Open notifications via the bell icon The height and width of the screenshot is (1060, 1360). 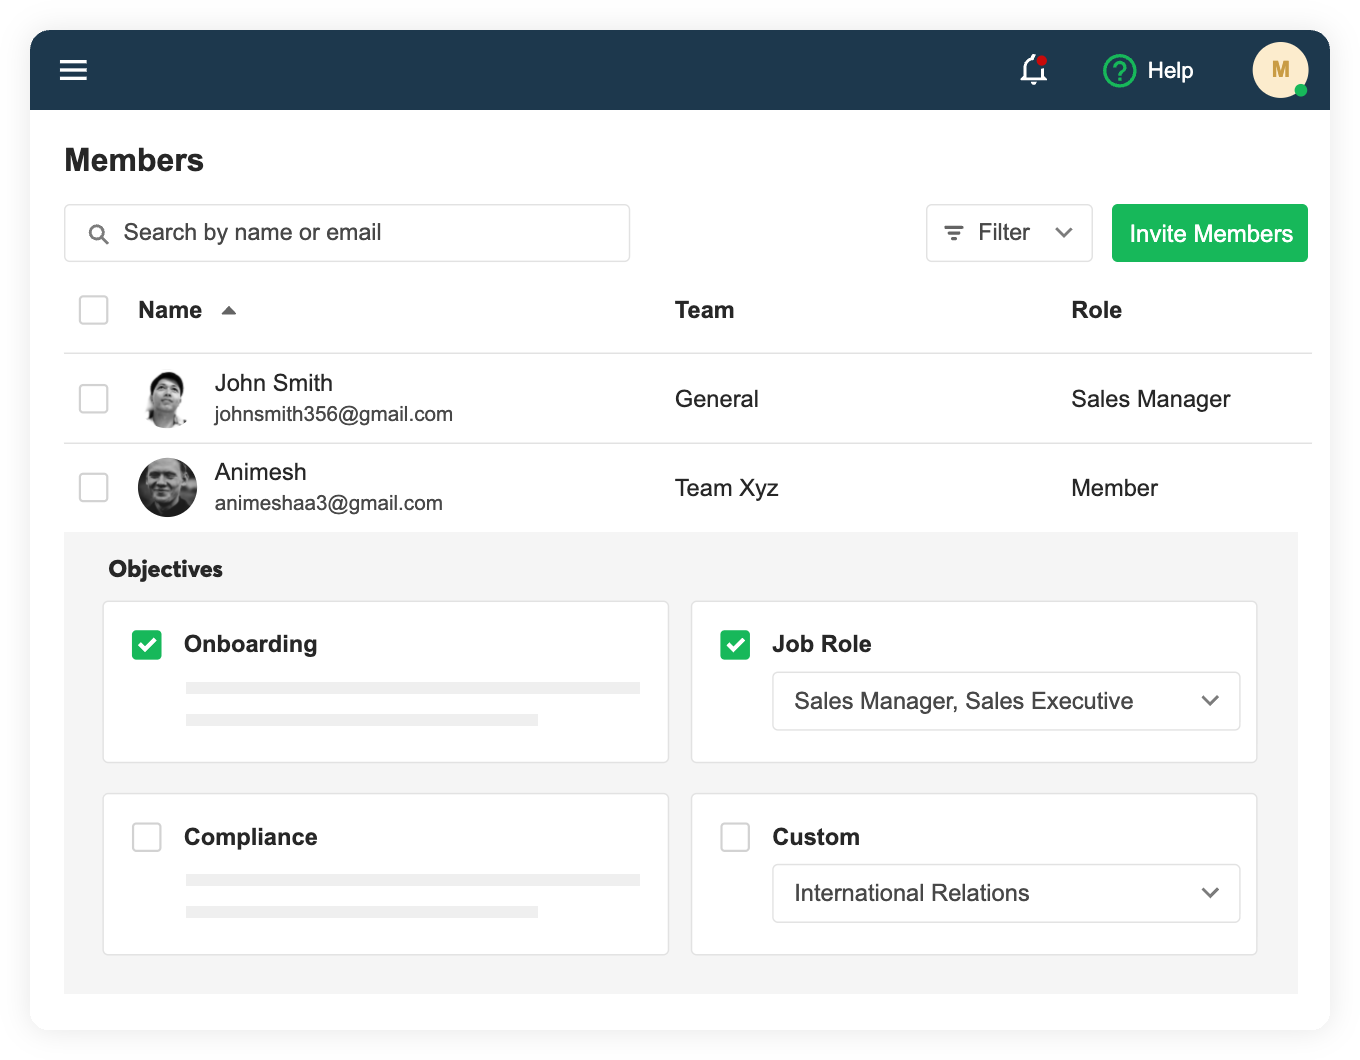1034,70
